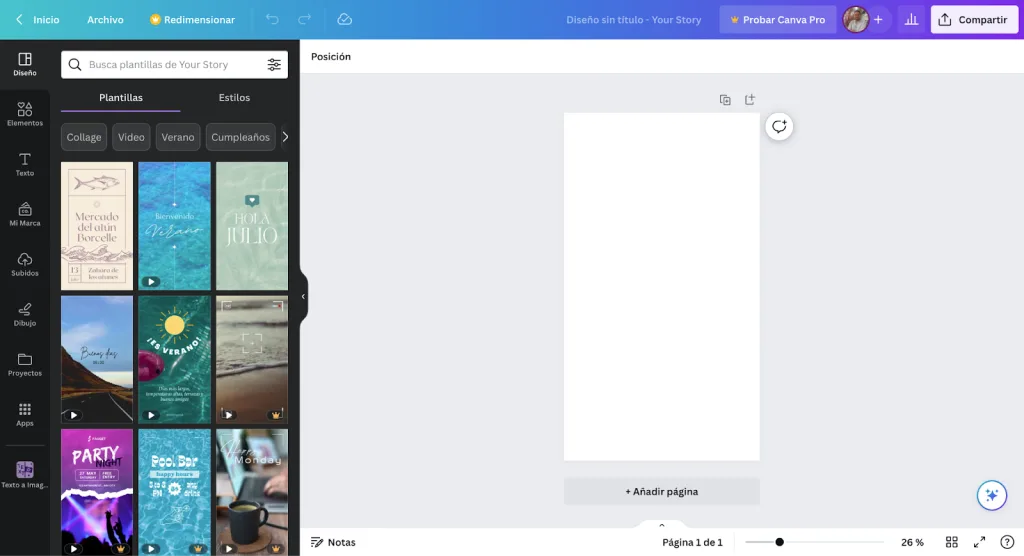Adjust the zoom slider handle
This screenshot has width=1024, height=556.
pyautogui.click(x=779, y=542)
